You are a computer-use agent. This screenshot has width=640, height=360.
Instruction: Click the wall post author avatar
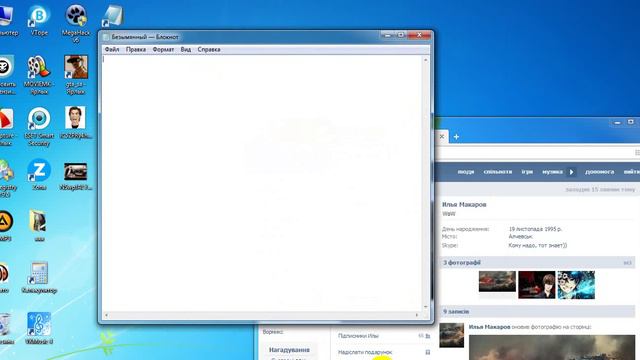click(451, 335)
